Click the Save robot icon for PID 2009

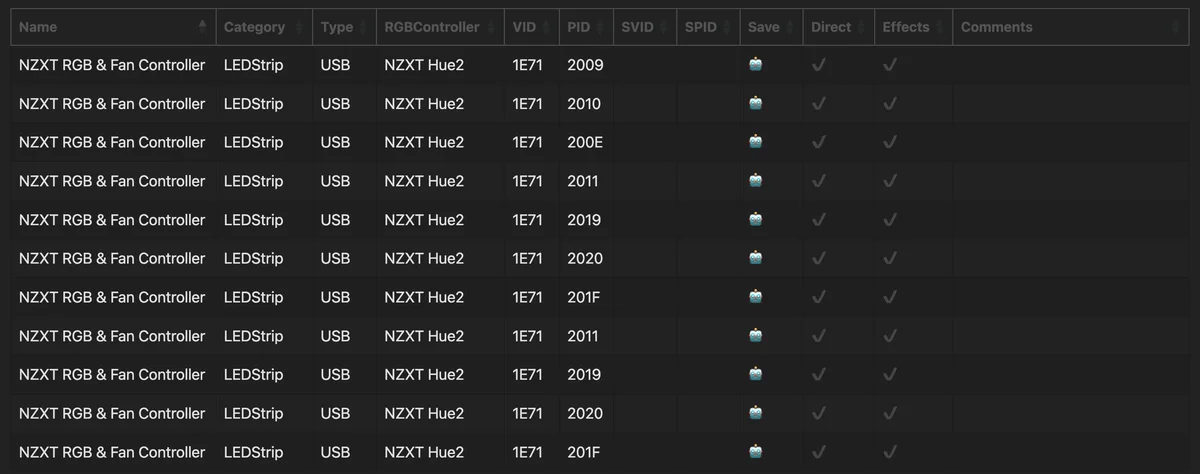point(756,65)
